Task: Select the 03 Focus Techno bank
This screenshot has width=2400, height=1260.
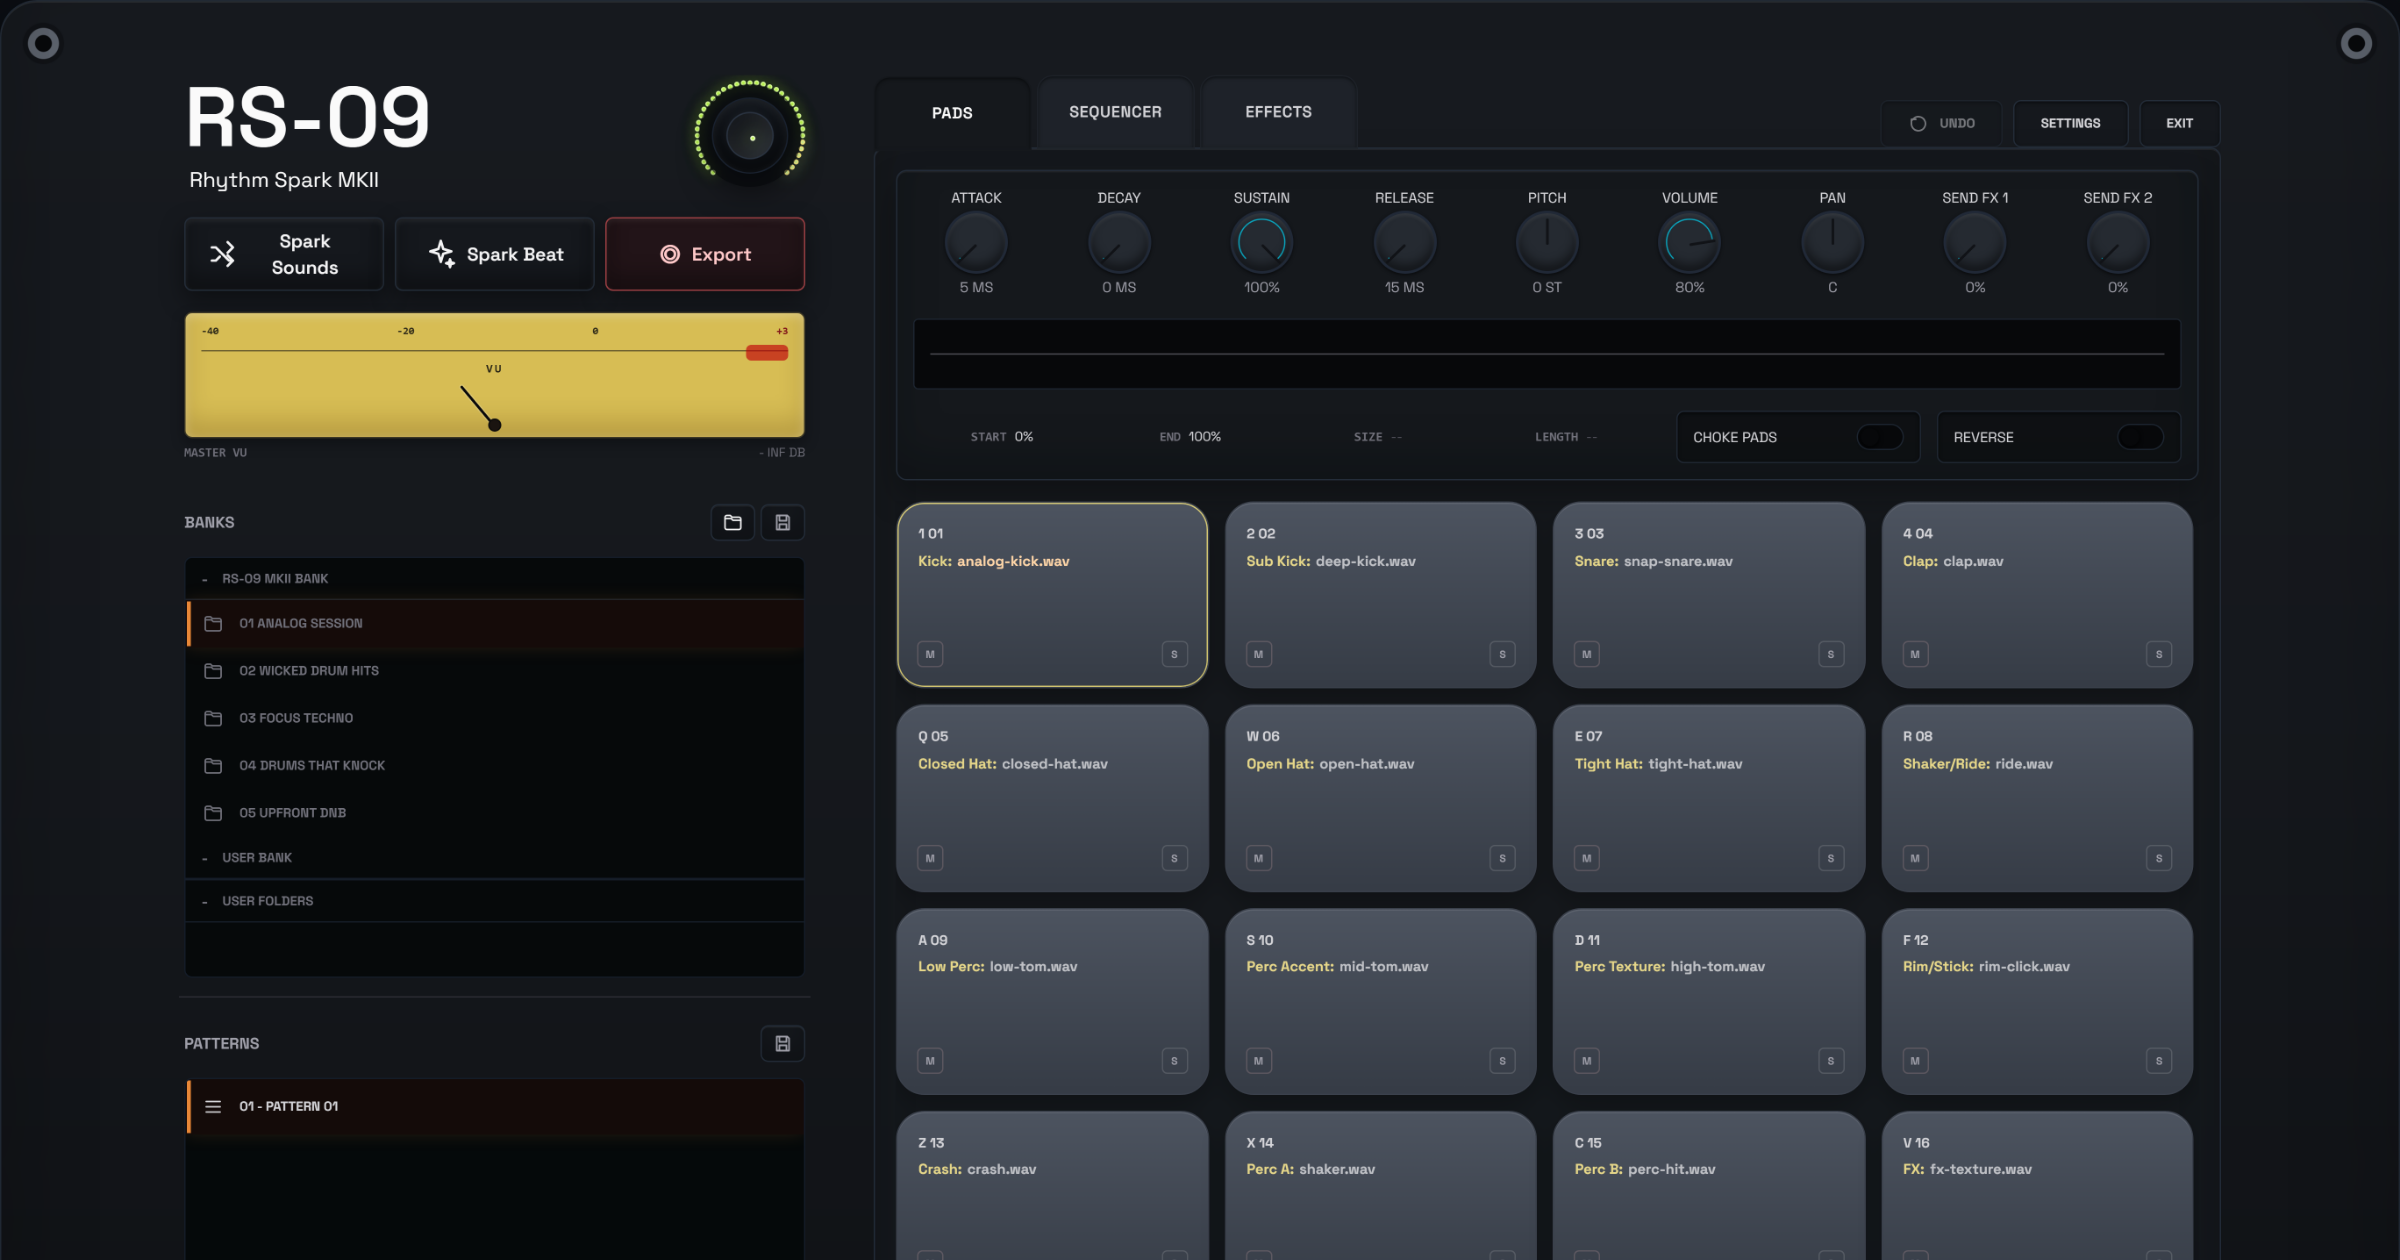Action: tap(495, 718)
